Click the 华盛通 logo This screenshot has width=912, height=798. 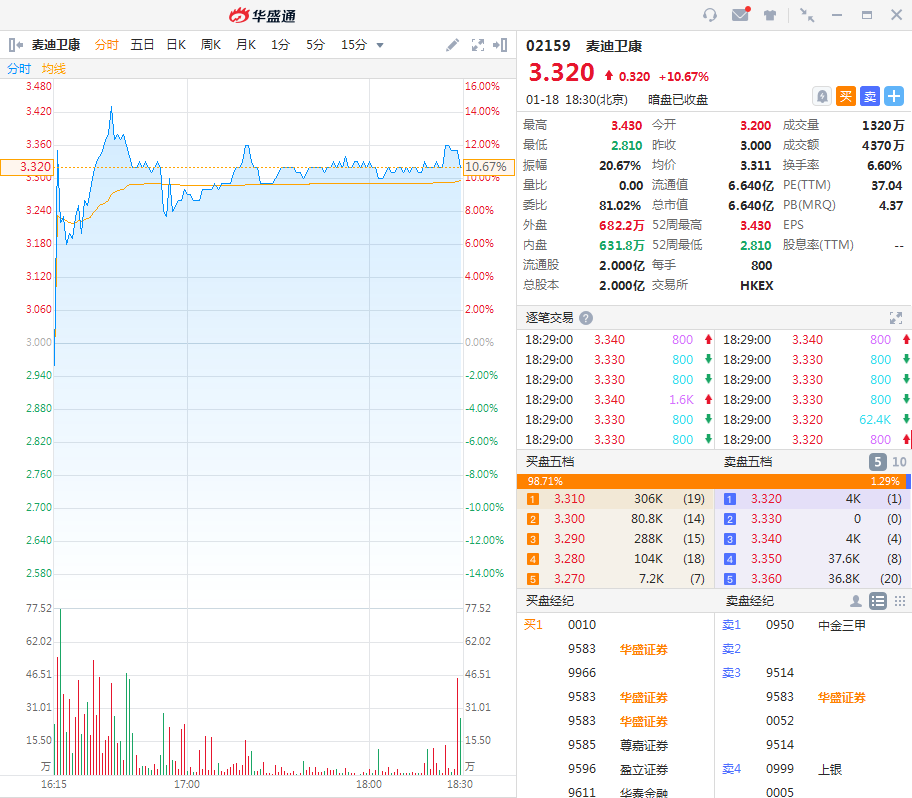coord(262,15)
